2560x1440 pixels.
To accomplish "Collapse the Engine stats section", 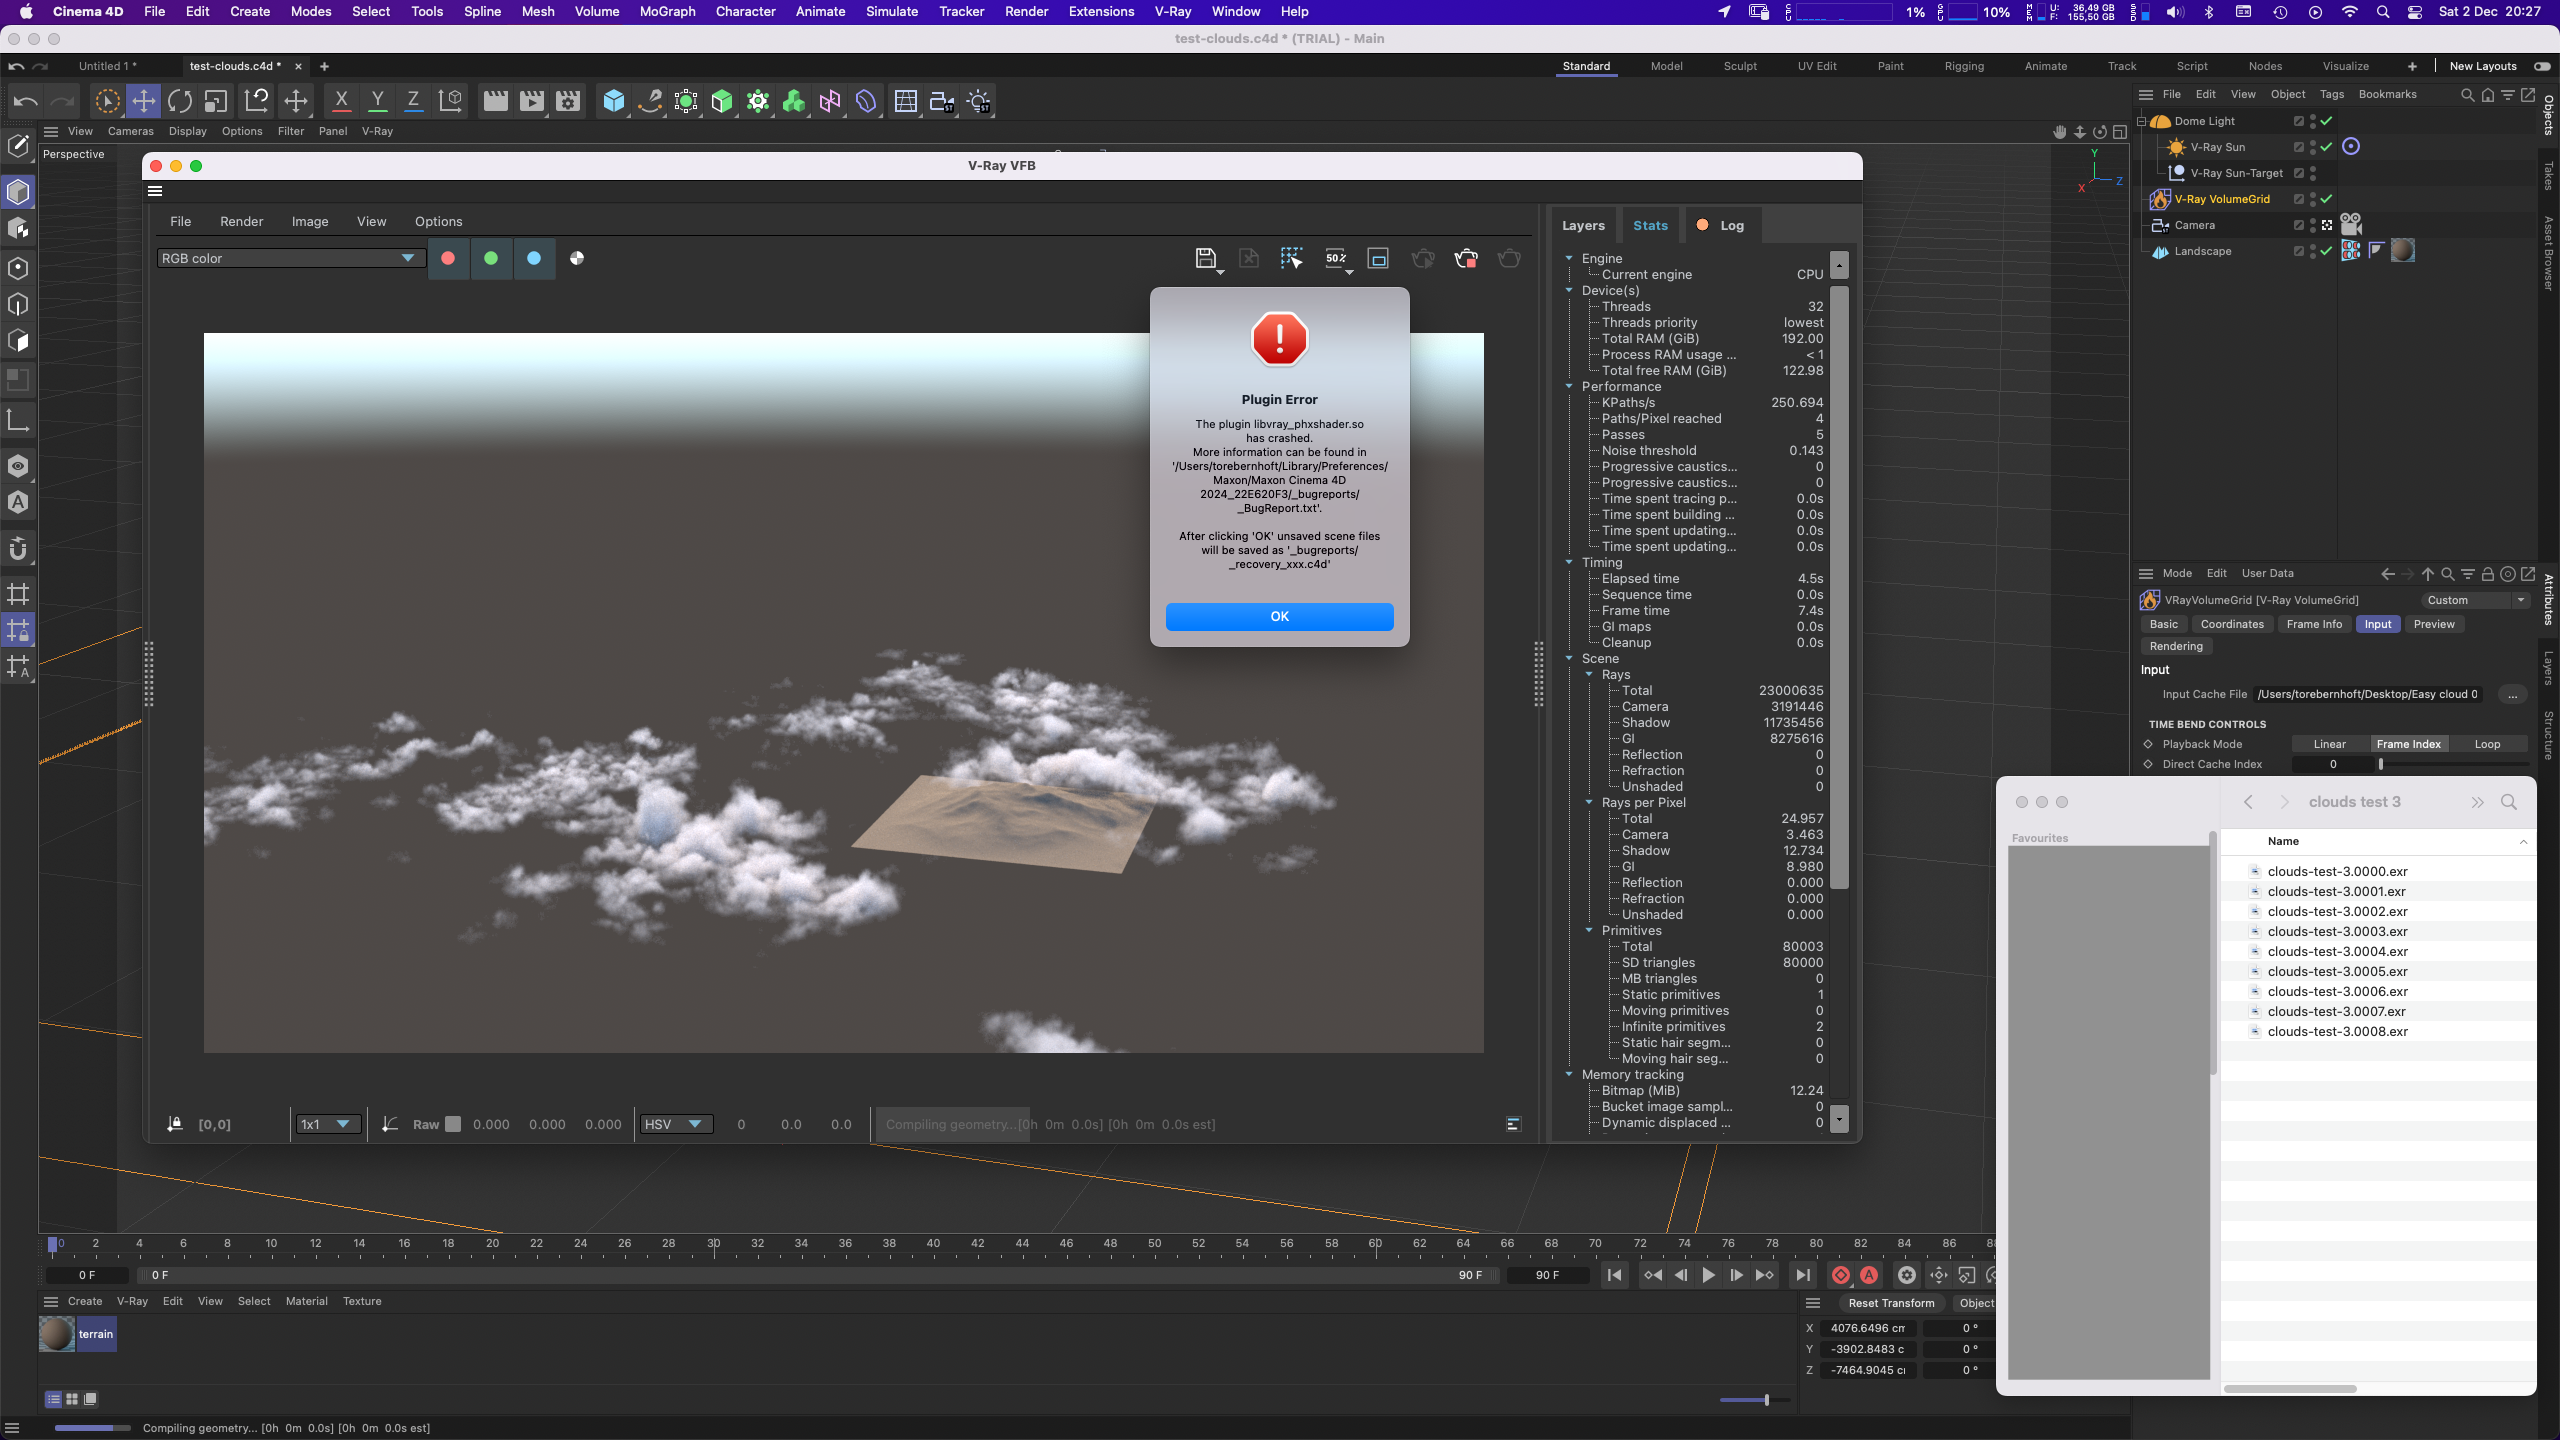I will pos(1569,258).
